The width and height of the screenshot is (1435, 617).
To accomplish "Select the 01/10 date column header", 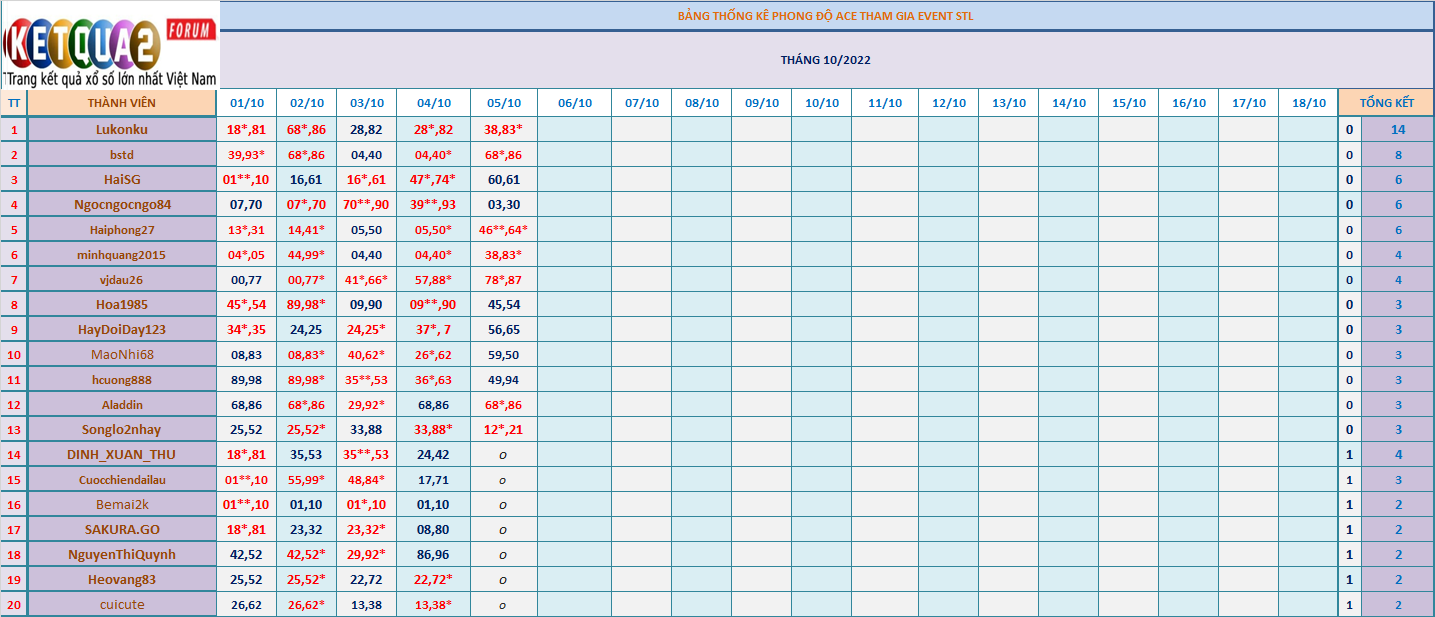I will [x=246, y=103].
